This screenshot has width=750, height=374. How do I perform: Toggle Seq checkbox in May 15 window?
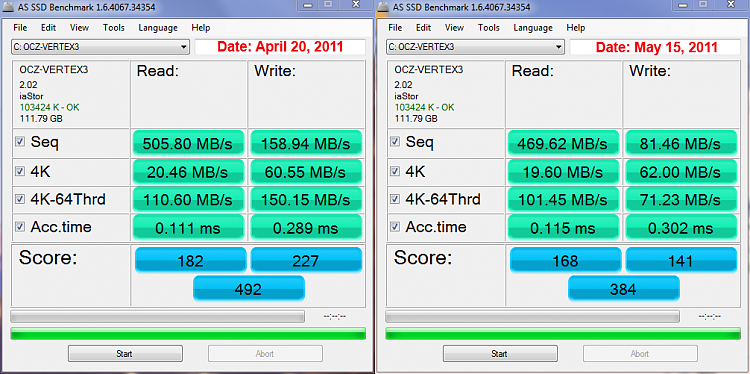click(395, 142)
